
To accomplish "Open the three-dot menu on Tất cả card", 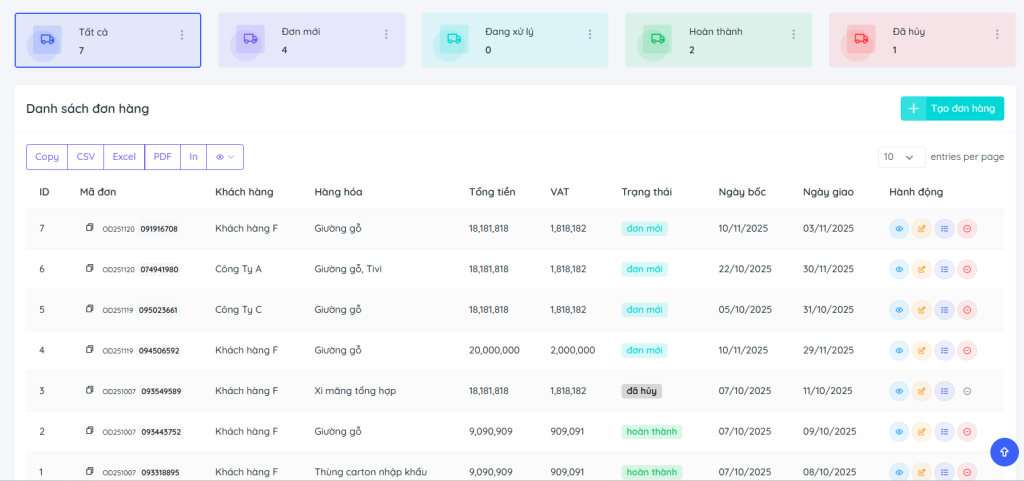I will 182,35.
